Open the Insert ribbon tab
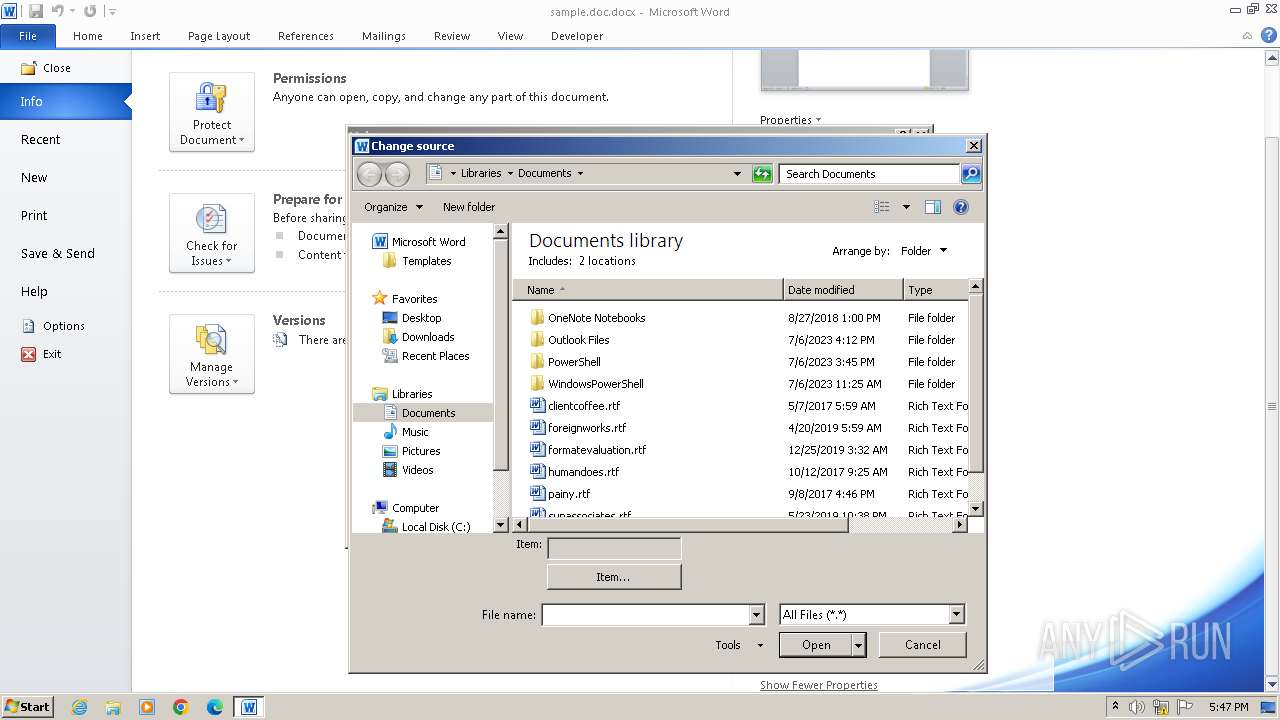This screenshot has height=720, width=1280. (x=145, y=36)
